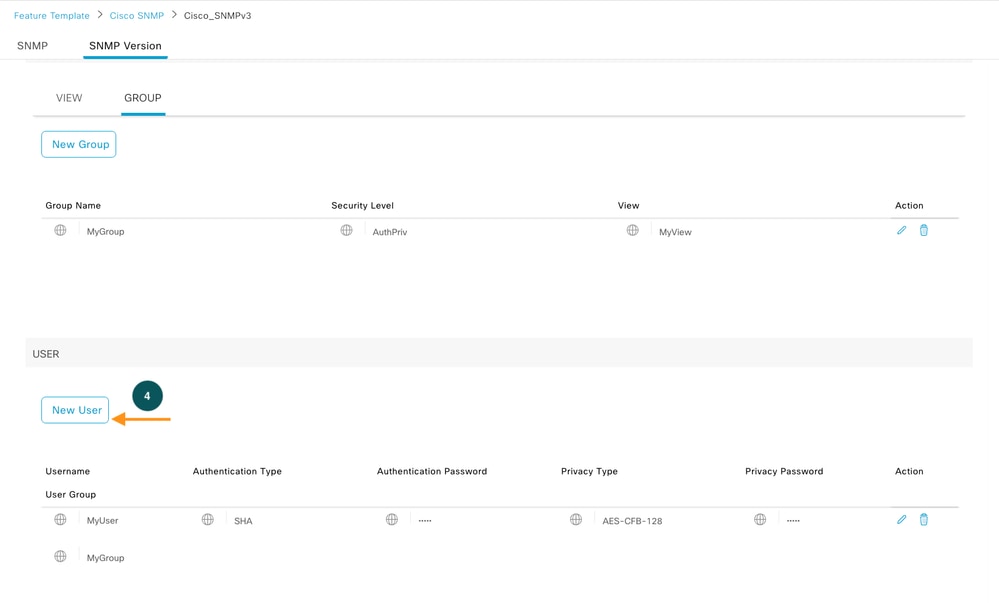Go to Feature Template breadcrumb
The width and height of the screenshot is (999, 603).
pos(52,15)
